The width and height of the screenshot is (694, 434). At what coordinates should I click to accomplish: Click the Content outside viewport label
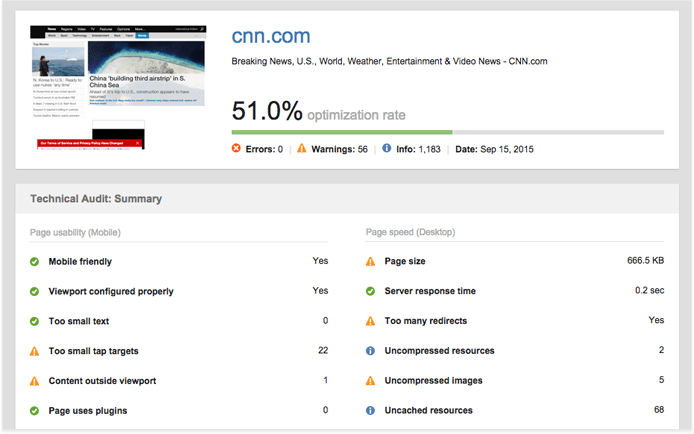pos(102,380)
